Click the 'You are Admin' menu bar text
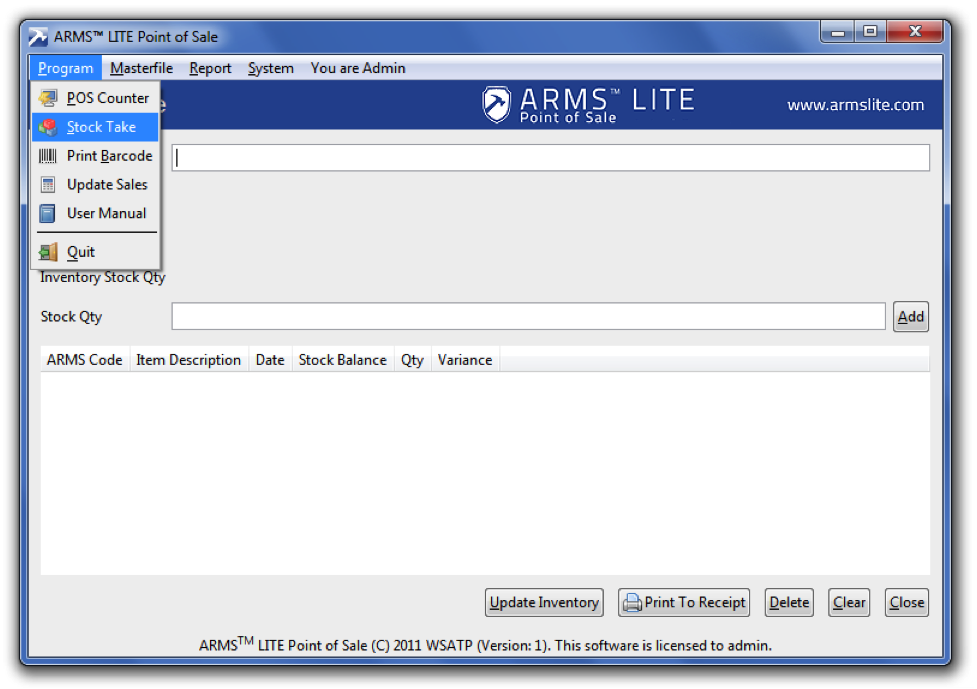977x689 pixels. click(358, 68)
